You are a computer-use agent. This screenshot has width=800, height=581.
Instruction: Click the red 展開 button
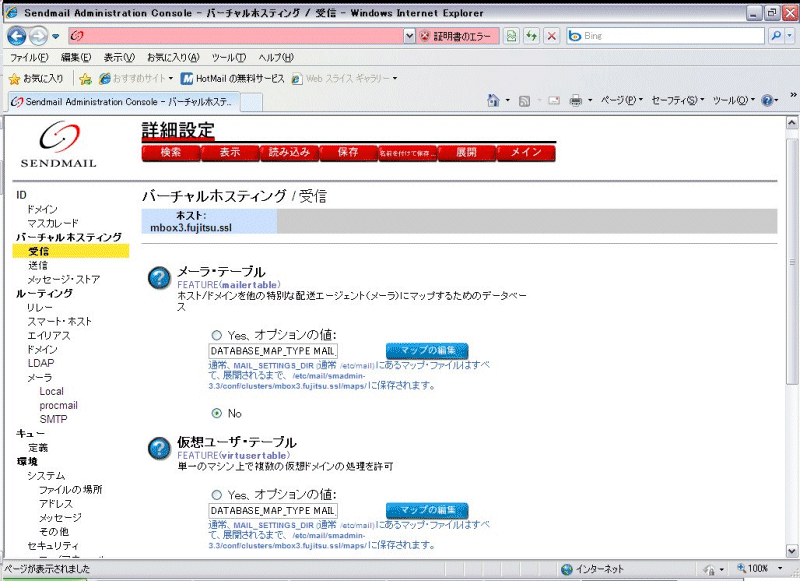(x=467, y=153)
